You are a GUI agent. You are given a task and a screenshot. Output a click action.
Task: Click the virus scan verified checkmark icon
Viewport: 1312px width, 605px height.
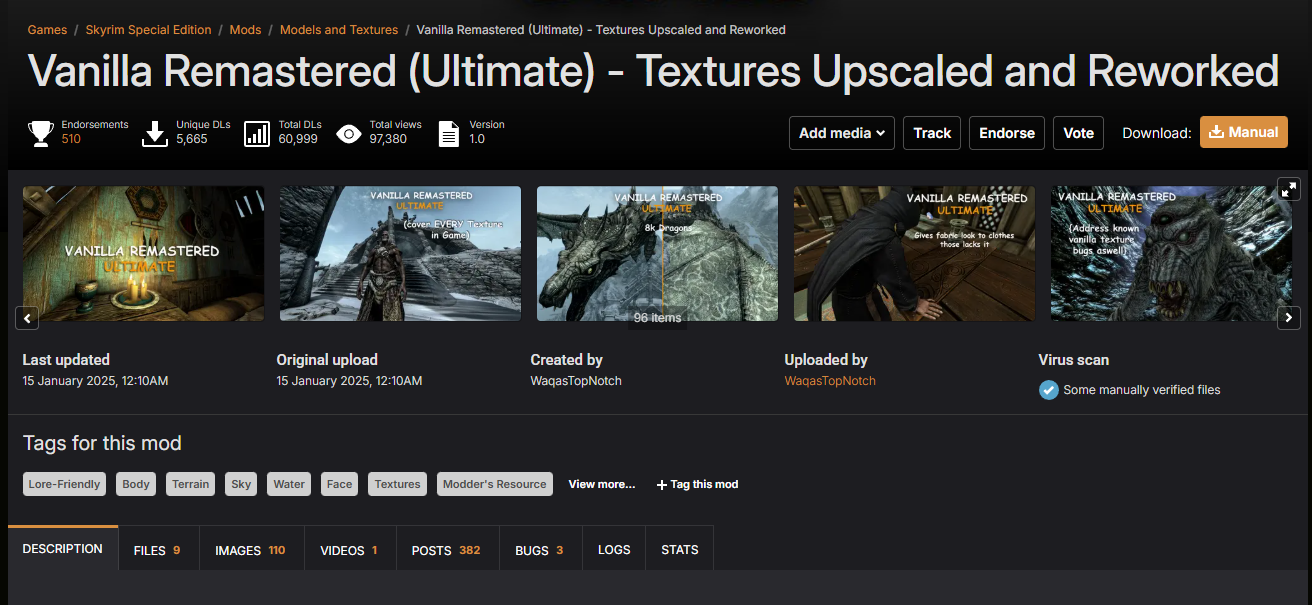(x=1049, y=390)
